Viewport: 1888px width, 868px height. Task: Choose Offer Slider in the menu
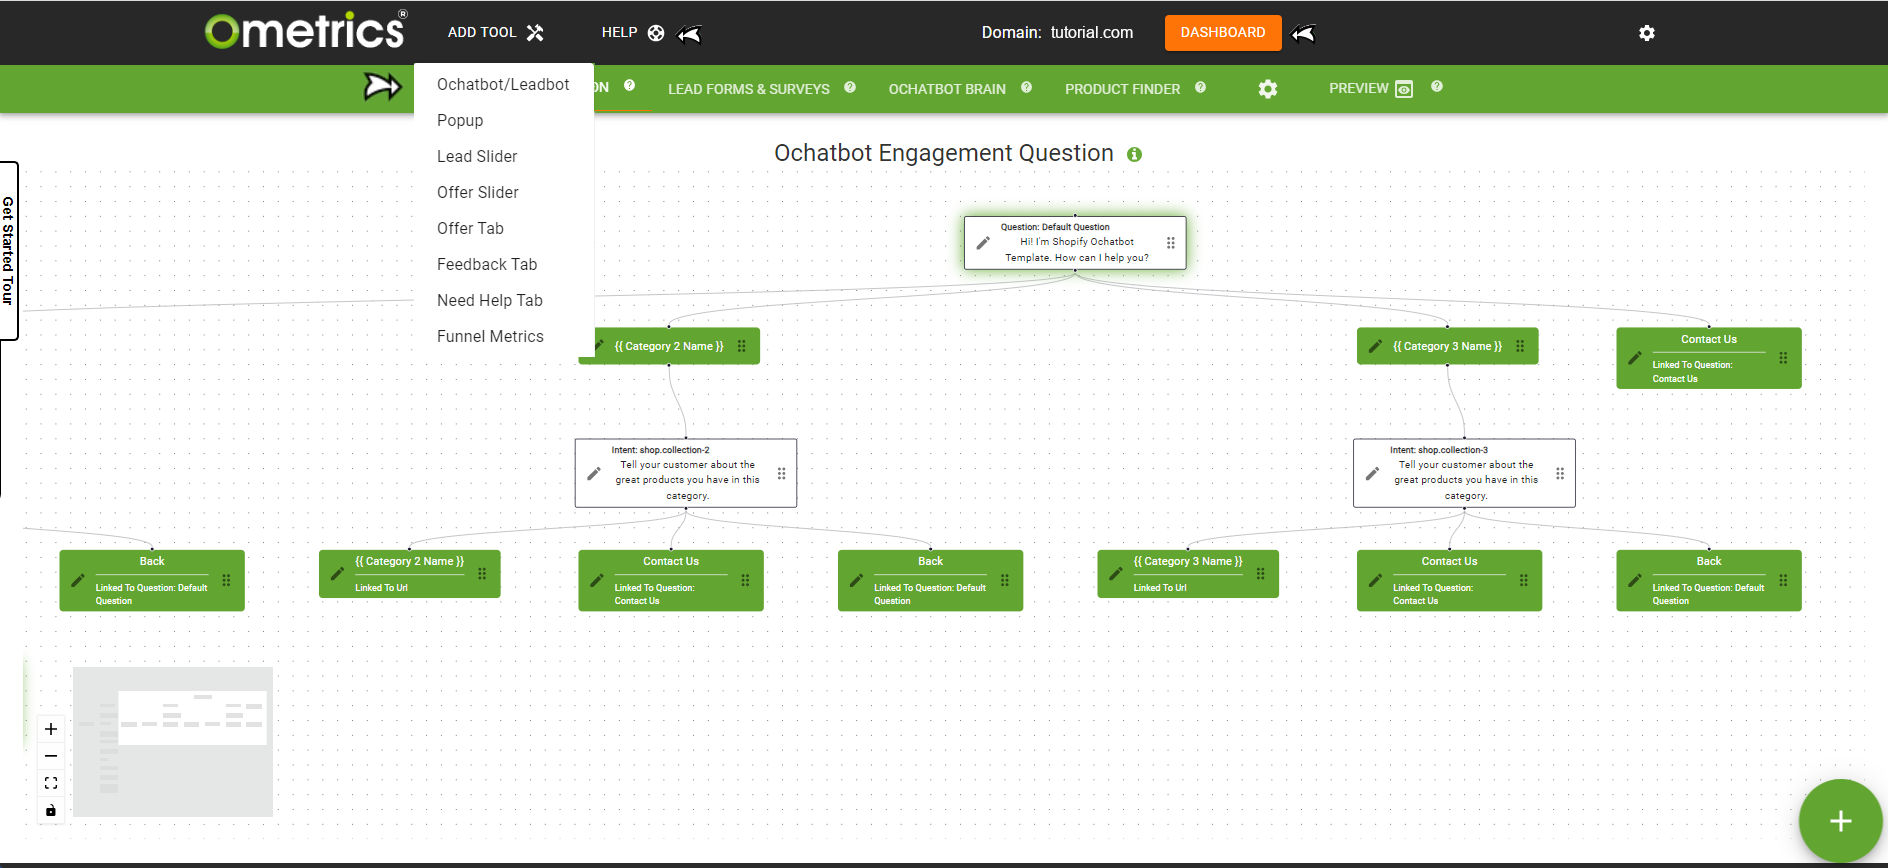tap(478, 192)
